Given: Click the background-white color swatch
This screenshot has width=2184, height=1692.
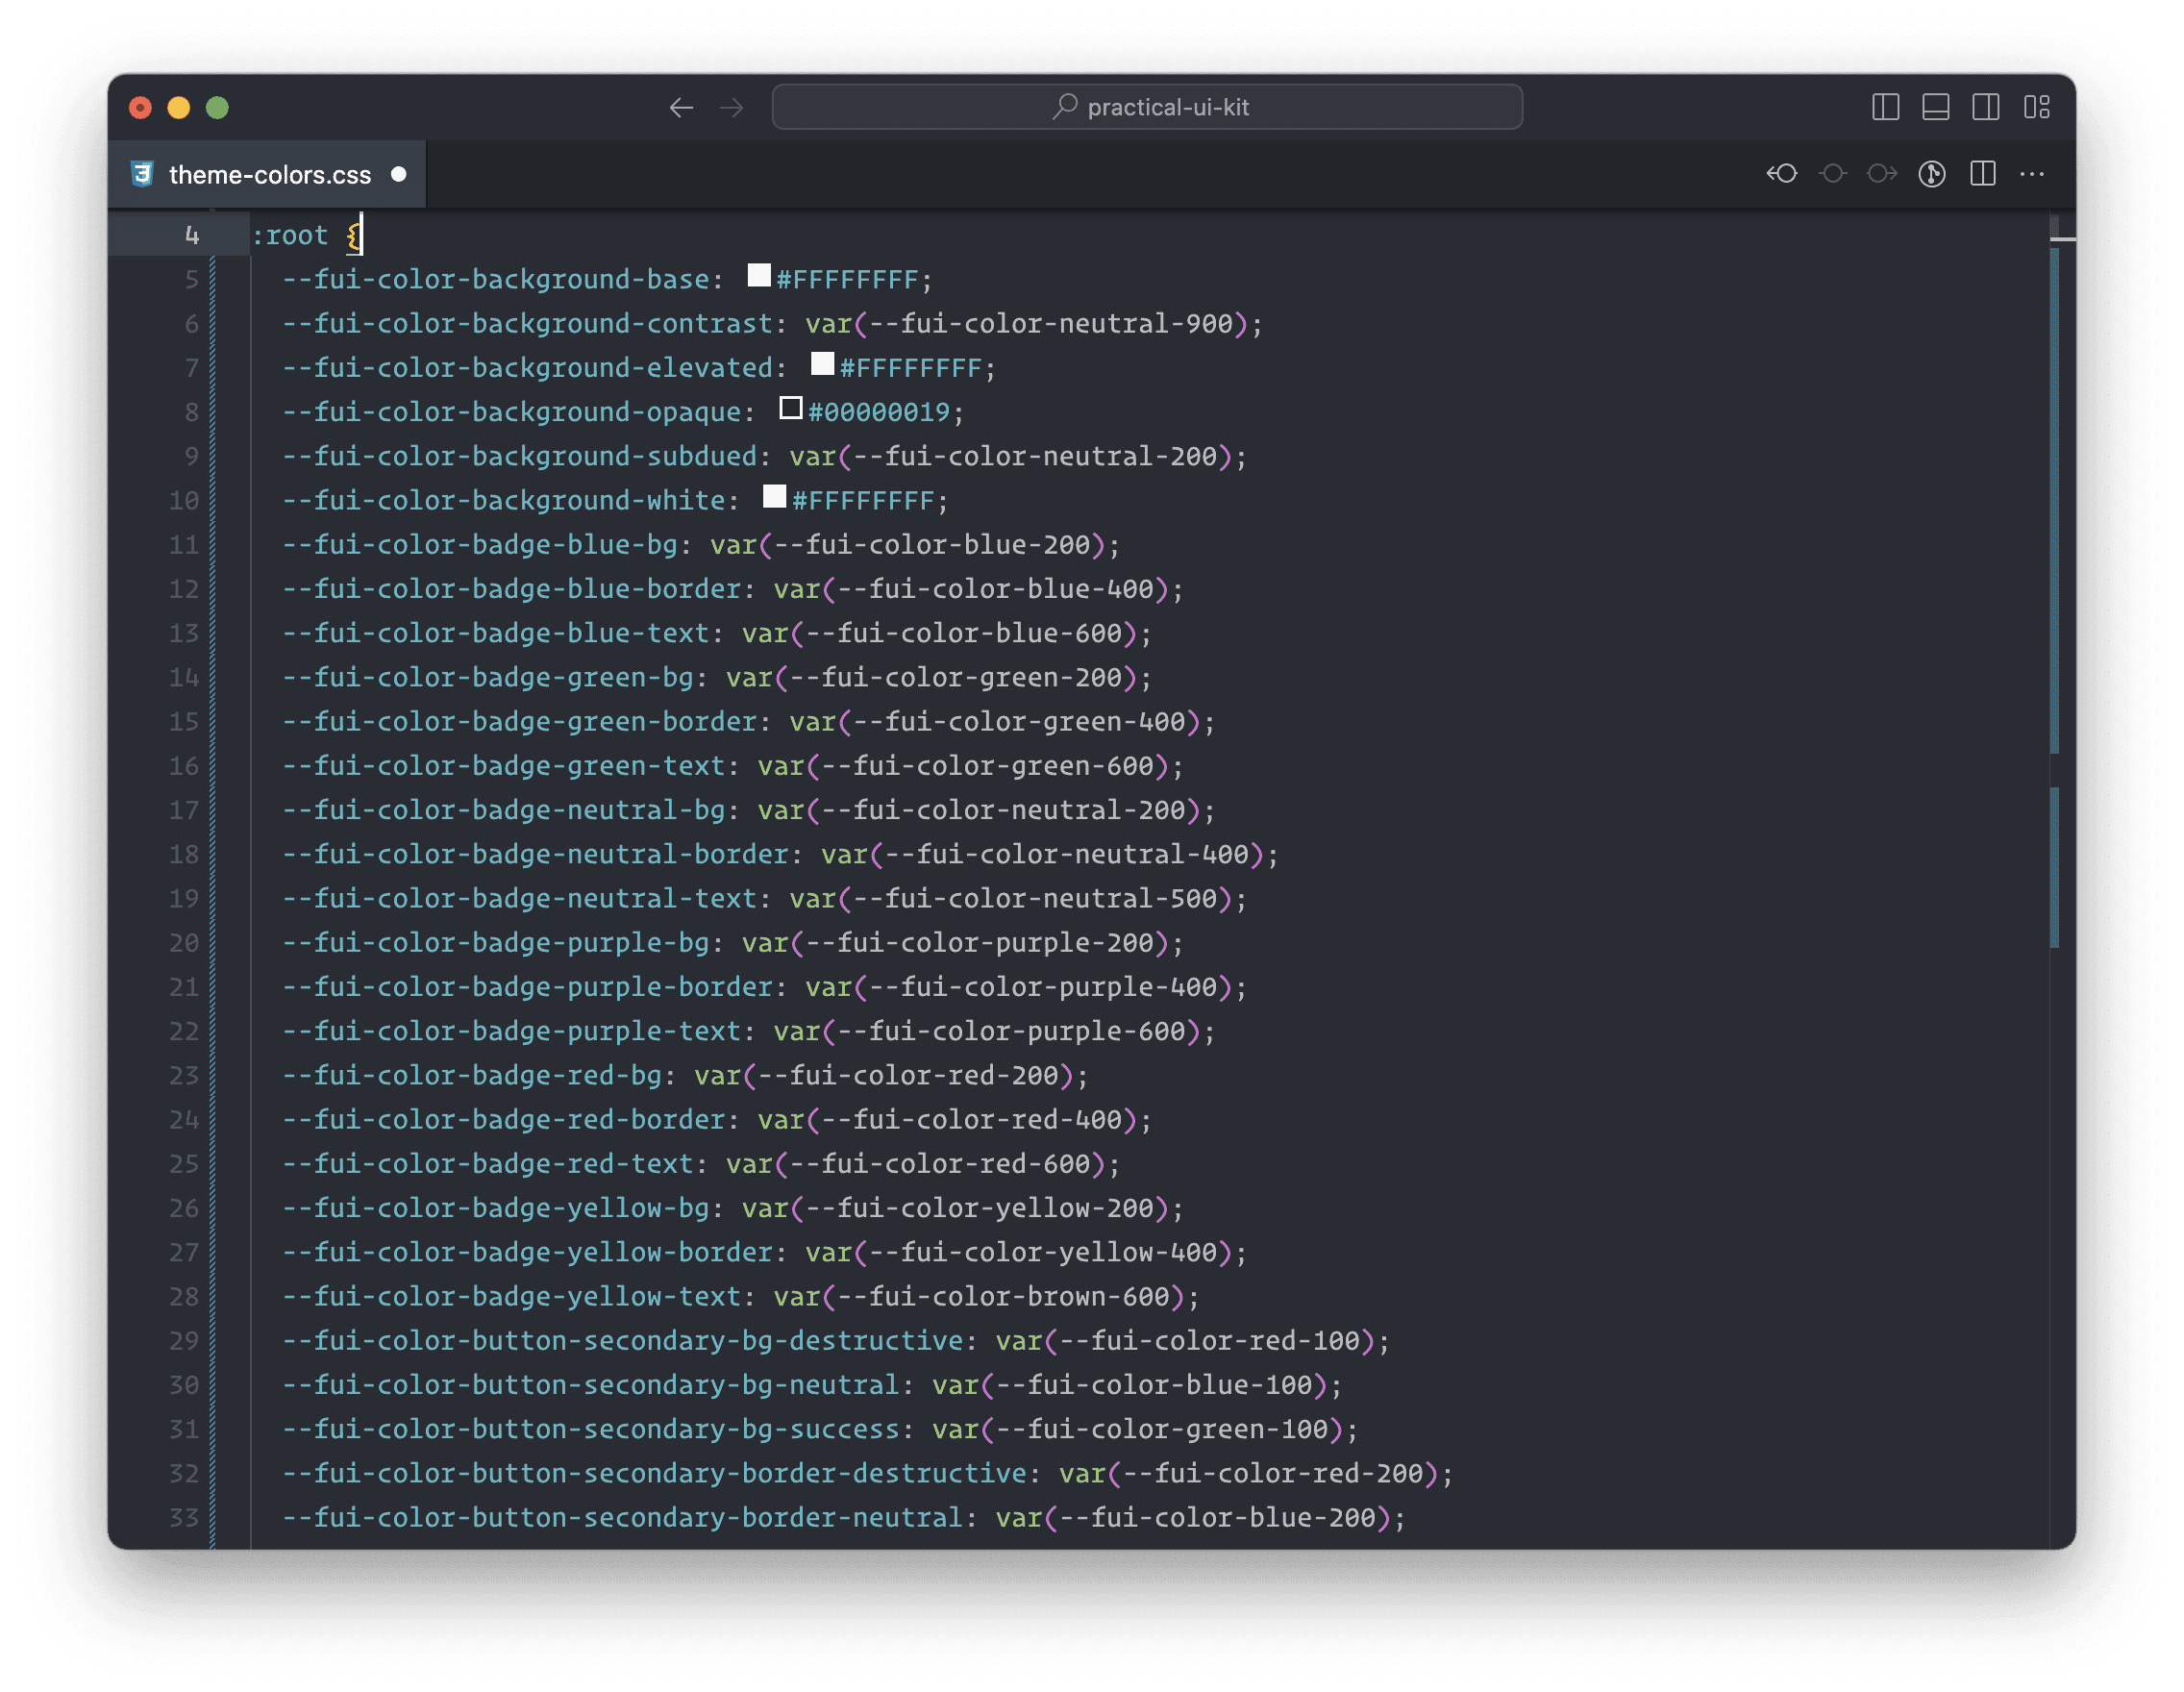Looking at the screenshot, I should (774, 497).
